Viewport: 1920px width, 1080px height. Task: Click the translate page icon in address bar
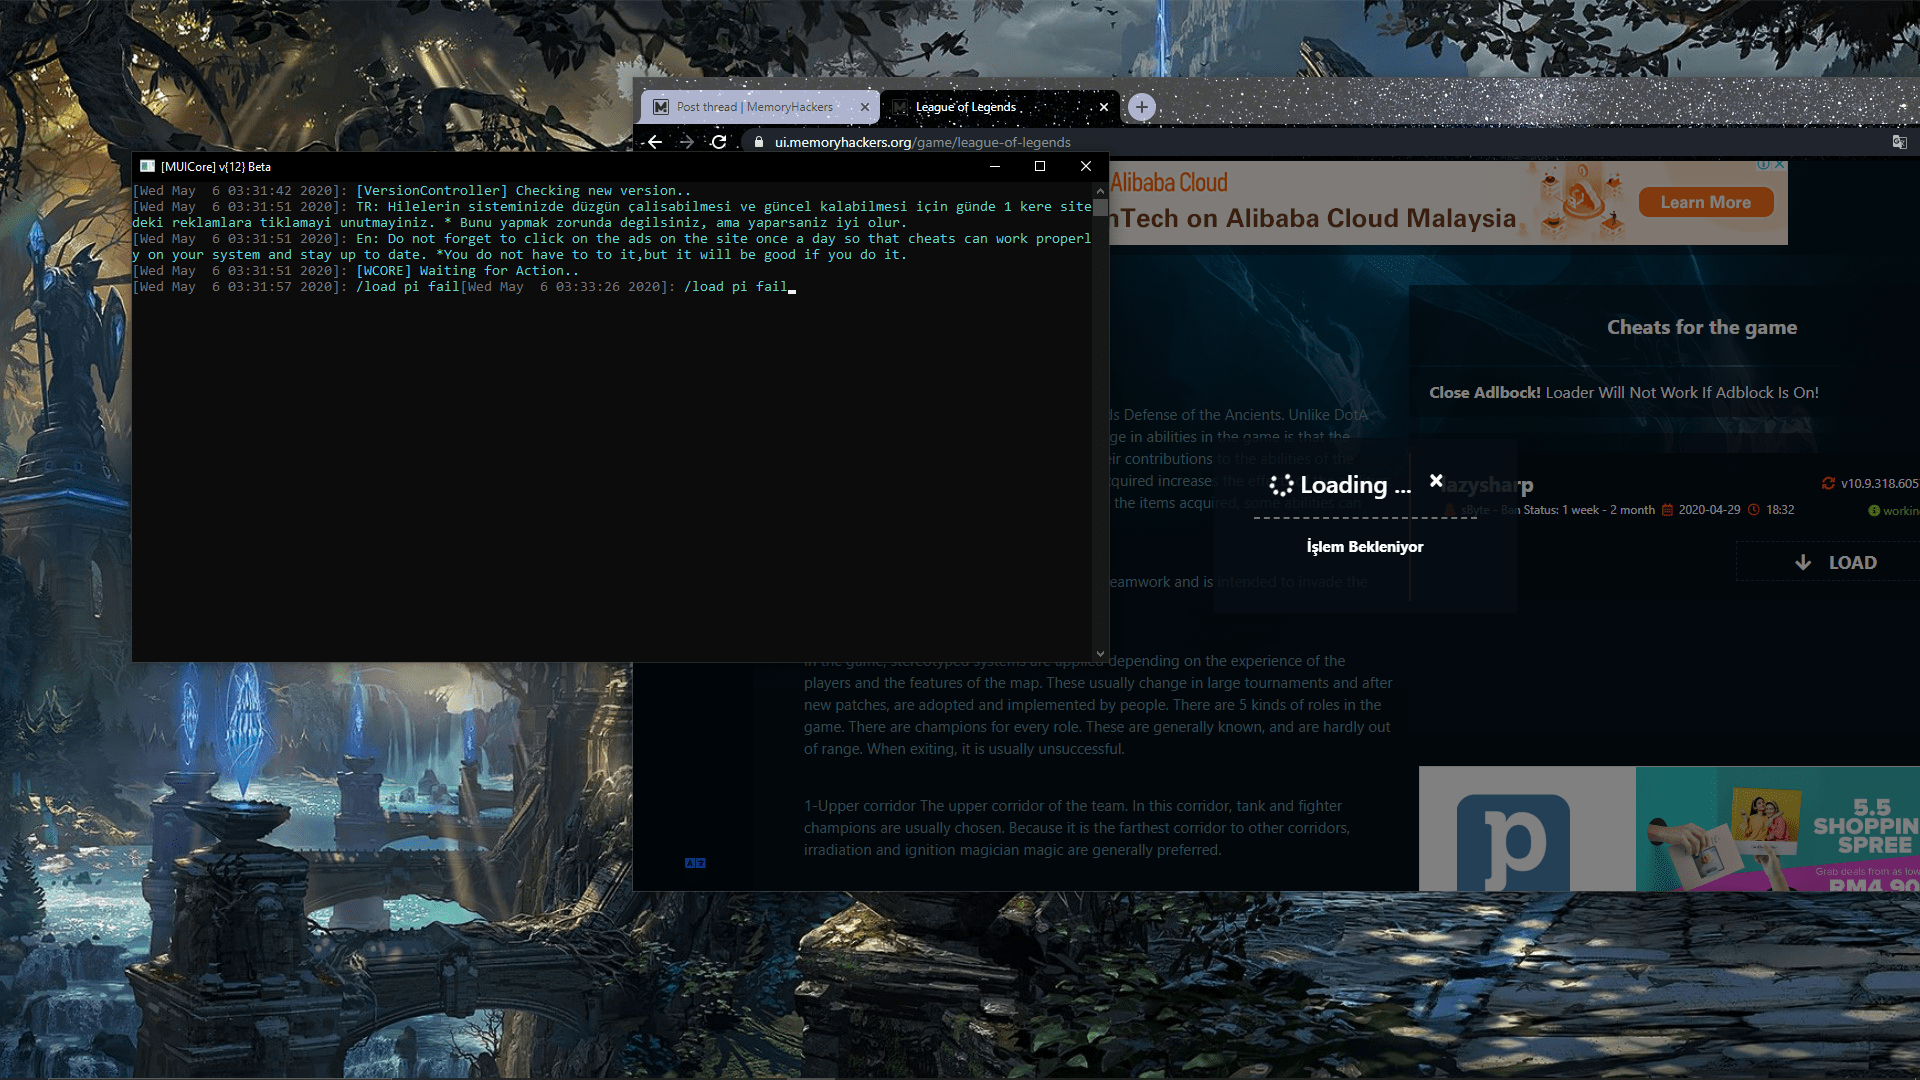click(1899, 142)
